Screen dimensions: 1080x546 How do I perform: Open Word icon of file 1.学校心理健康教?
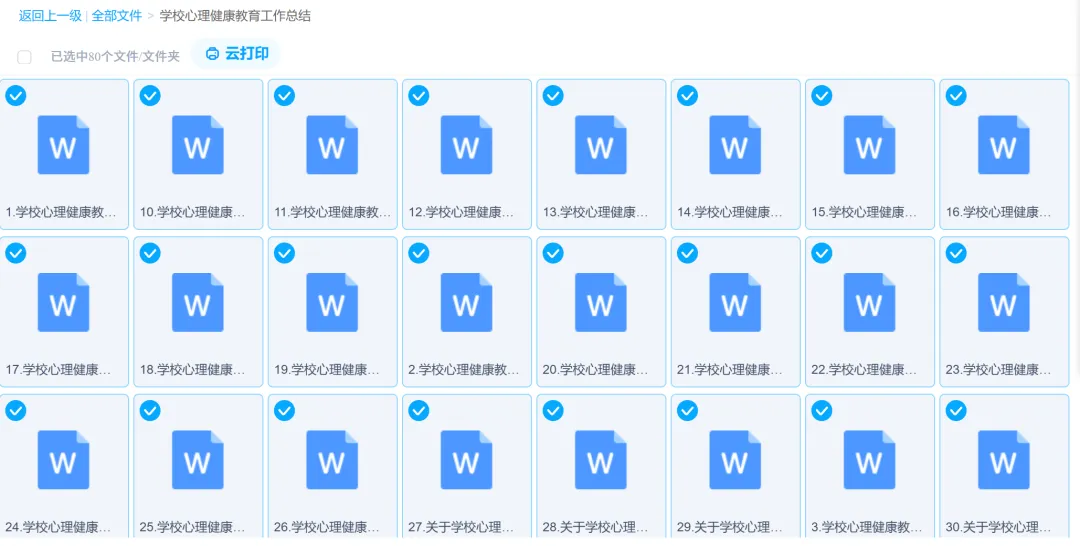pos(63,145)
